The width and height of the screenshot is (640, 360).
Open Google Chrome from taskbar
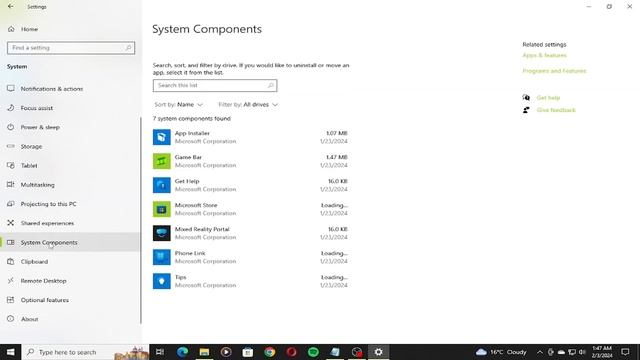[269, 352]
